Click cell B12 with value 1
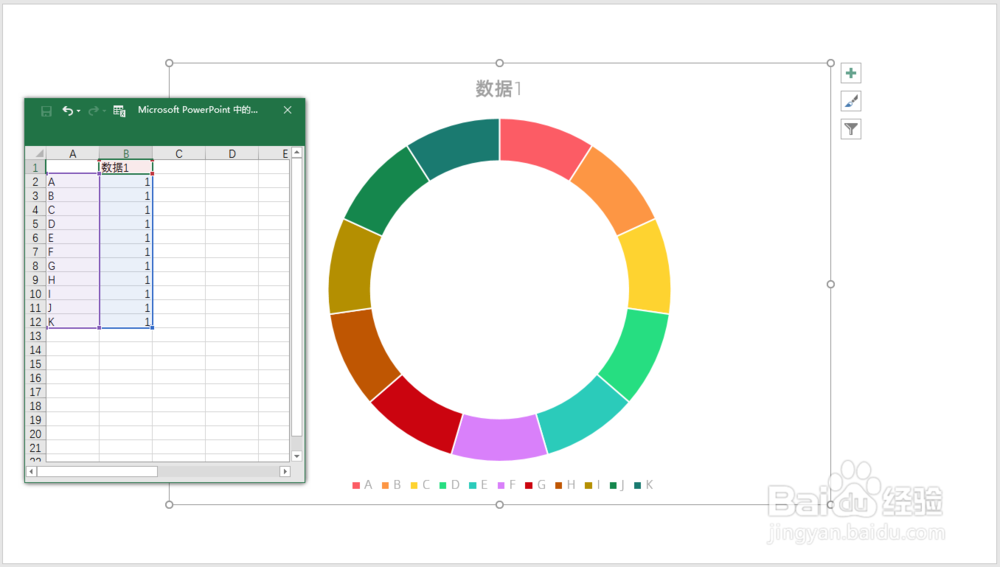 pyautogui.click(x=126, y=321)
